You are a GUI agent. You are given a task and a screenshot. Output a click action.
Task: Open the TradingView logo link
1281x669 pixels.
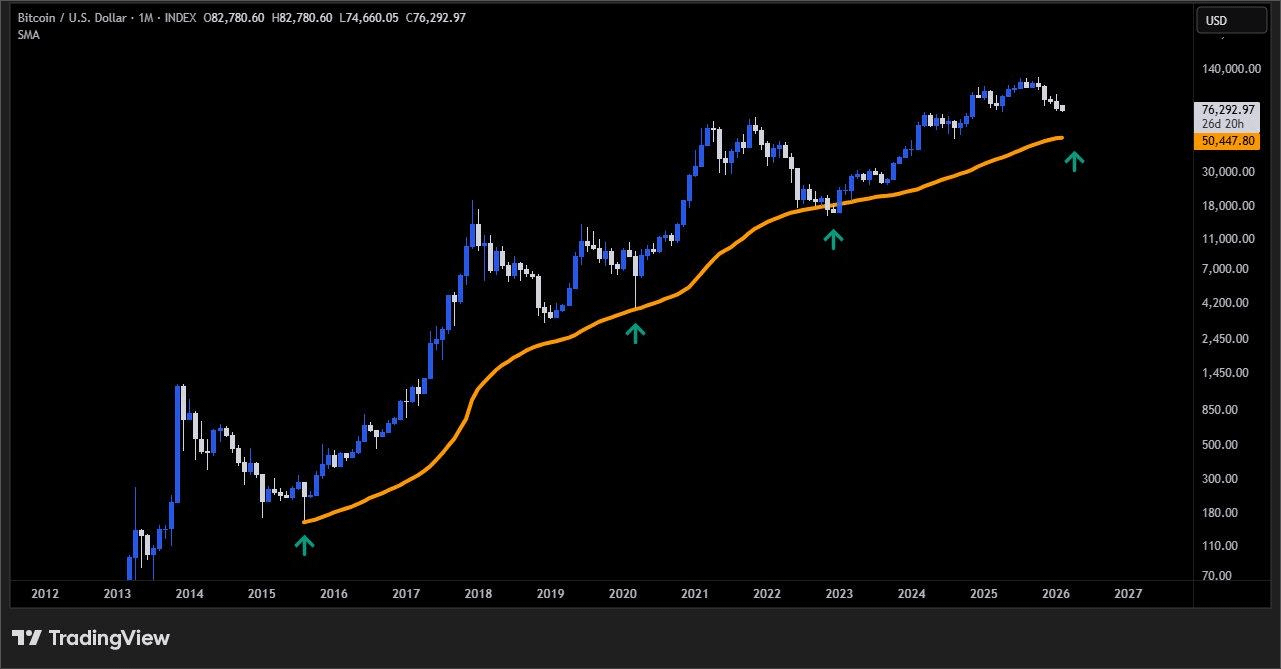point(91,638)
